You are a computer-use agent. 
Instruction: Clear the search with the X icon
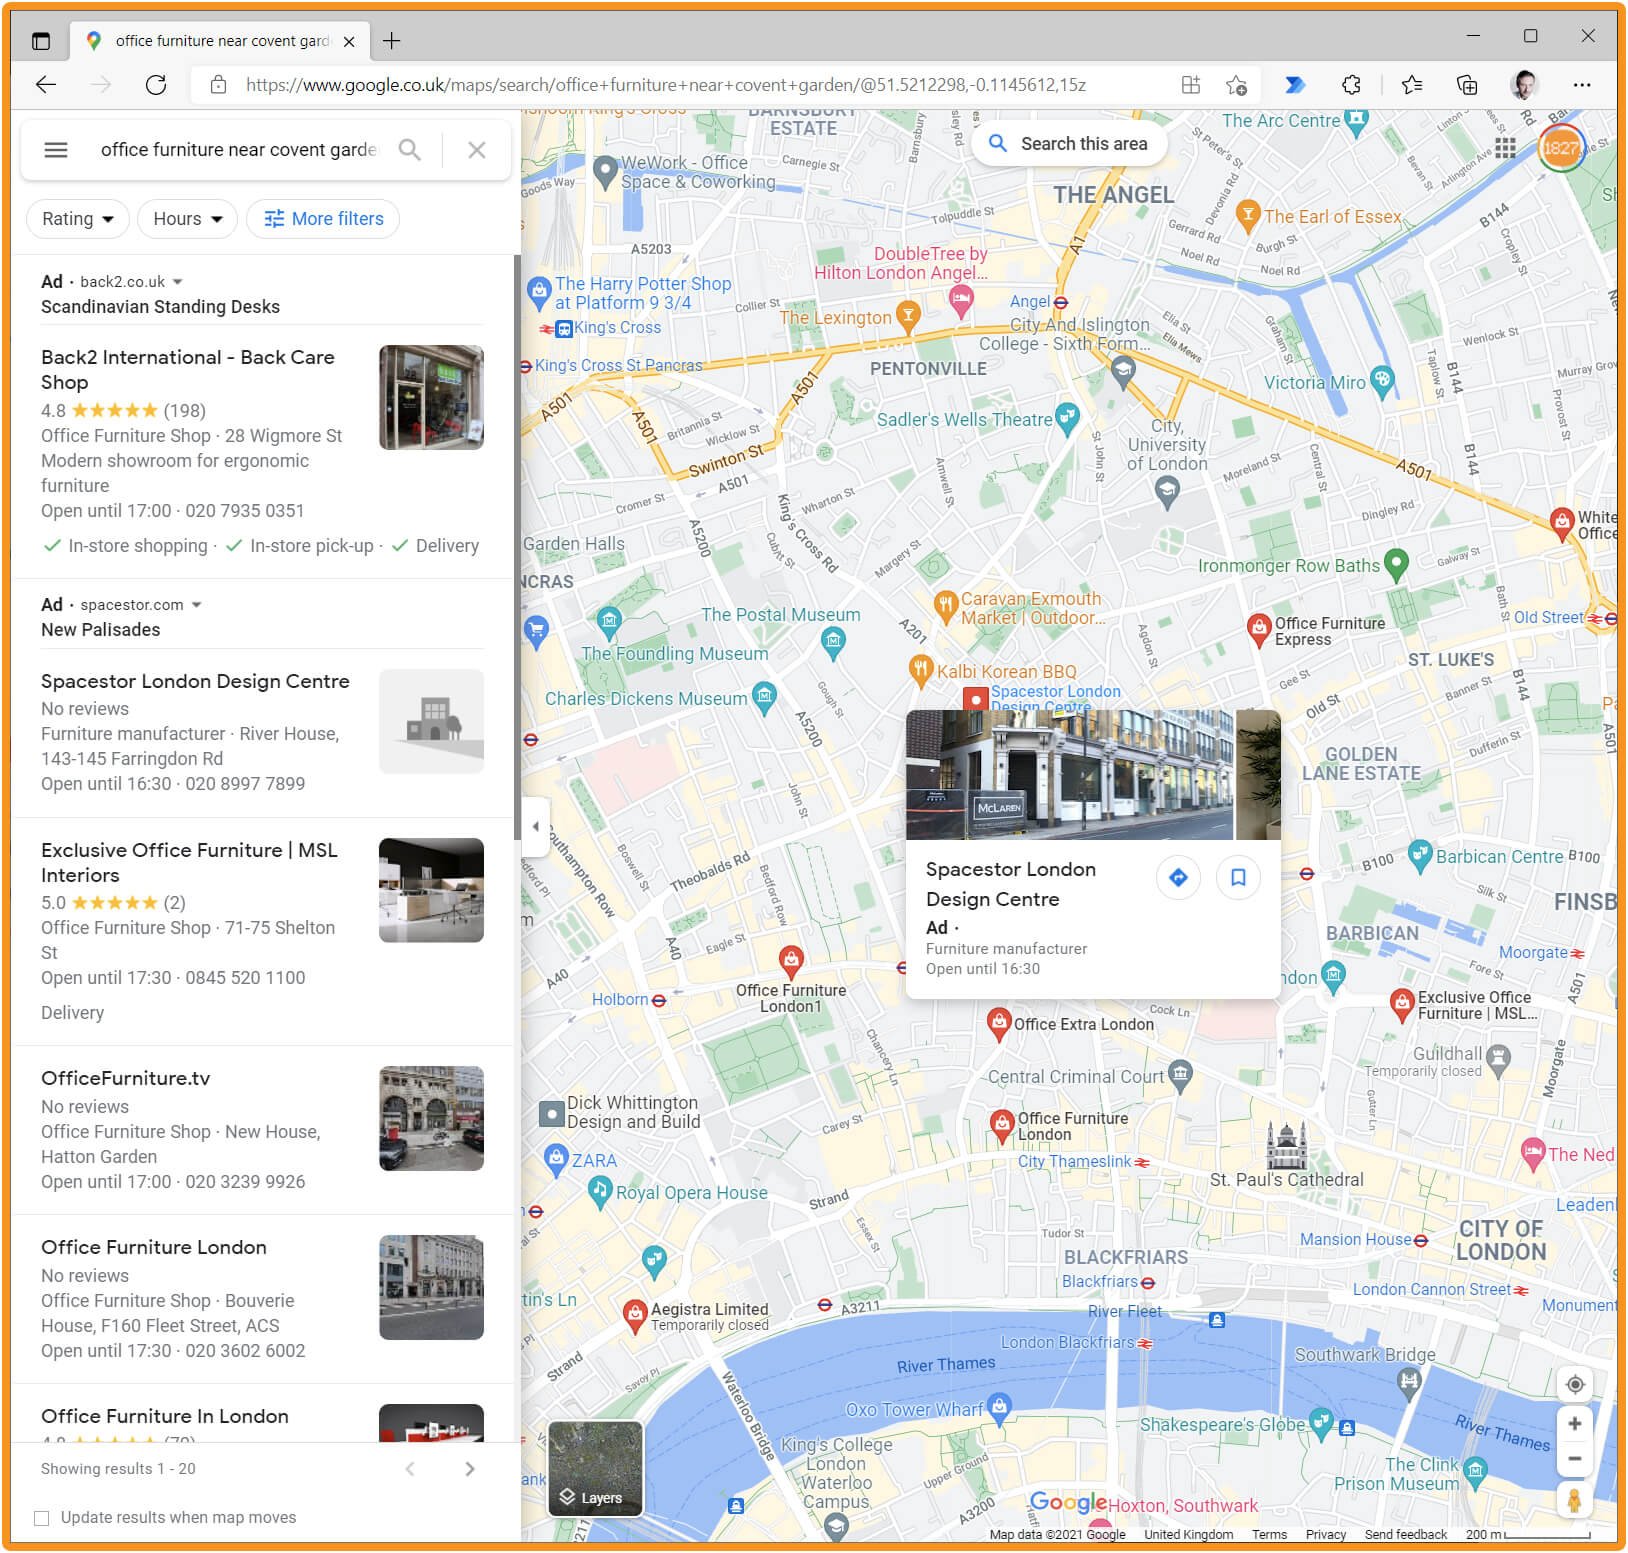[477, 150]
